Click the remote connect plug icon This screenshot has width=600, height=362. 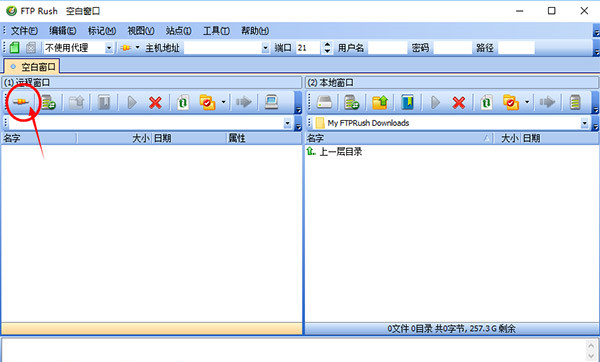[21, 102]
